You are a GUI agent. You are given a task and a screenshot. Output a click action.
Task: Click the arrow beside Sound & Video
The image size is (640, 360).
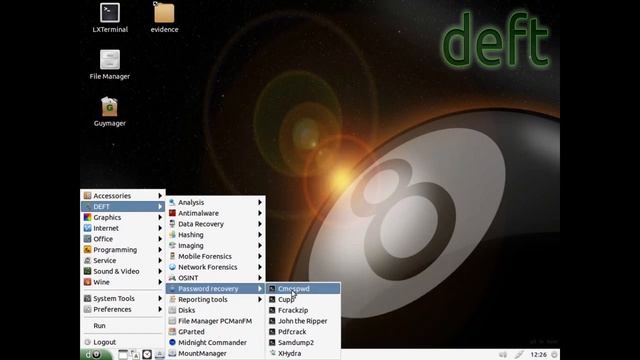[x=160, y=271]
